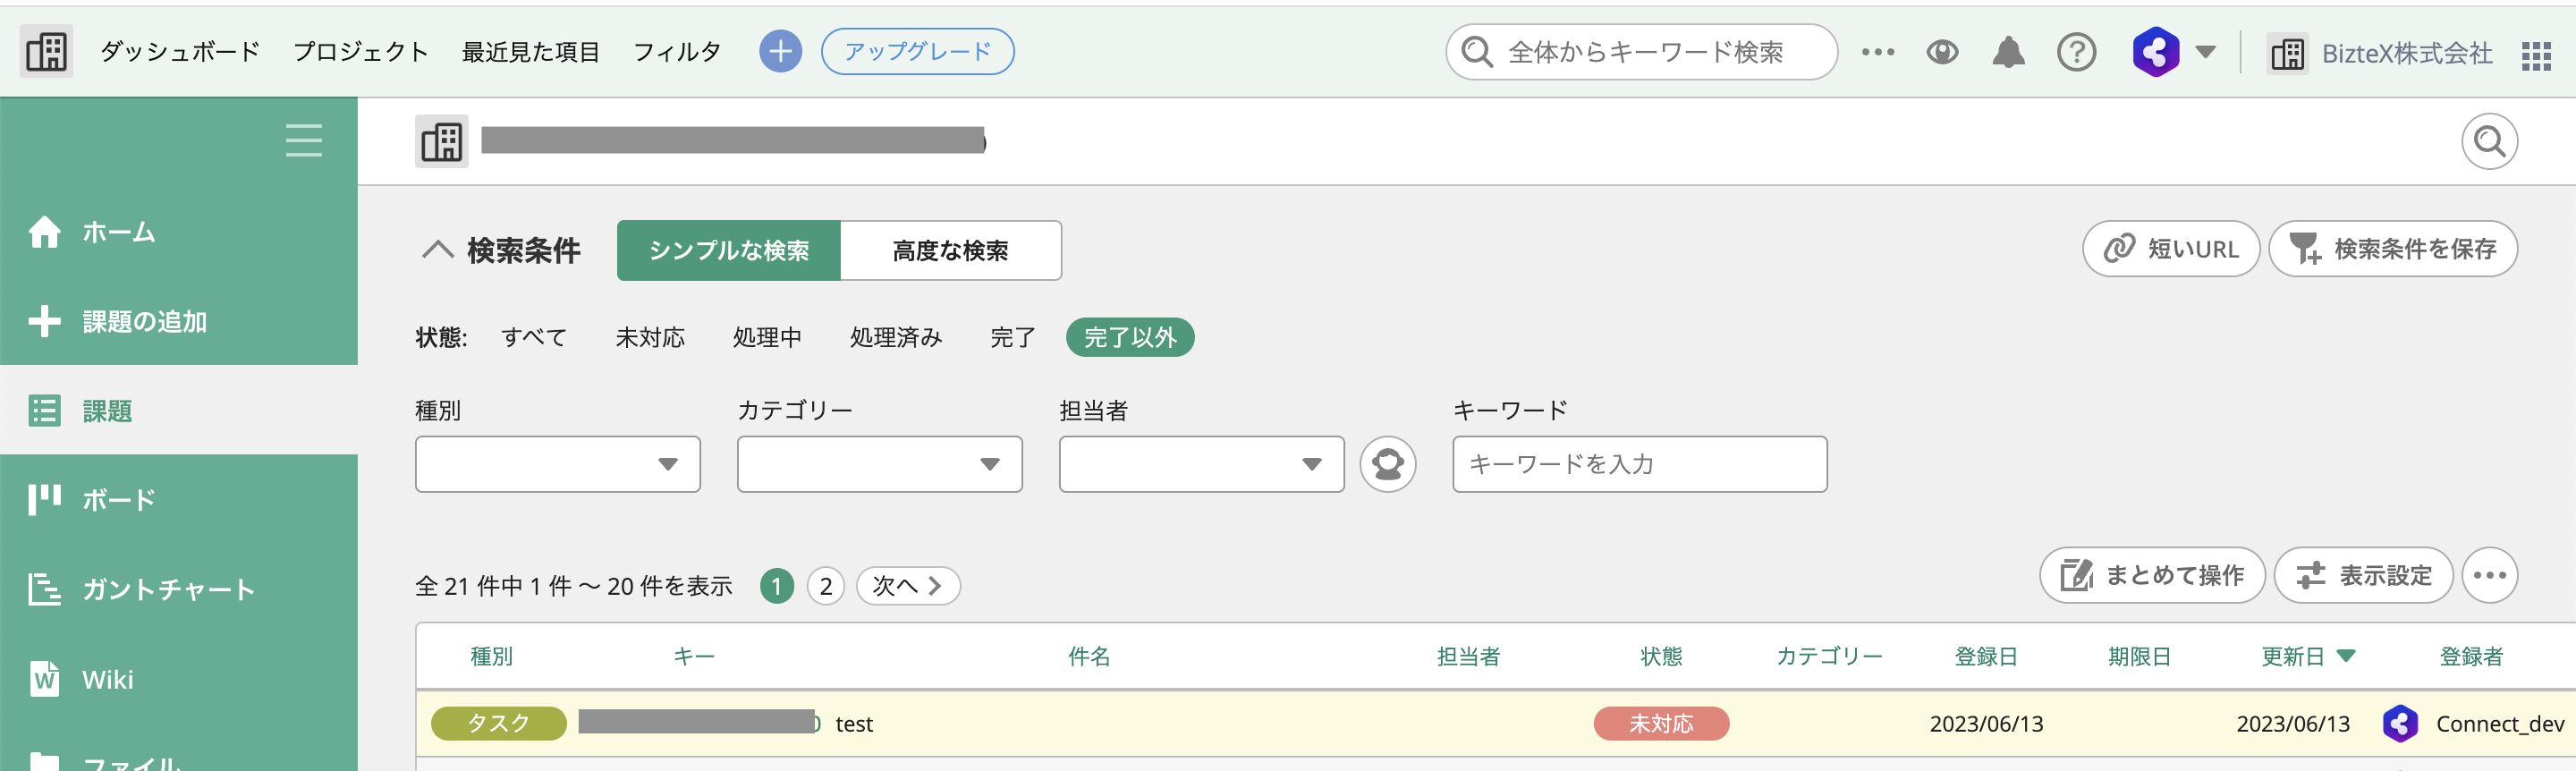Filter status by すべて
This screenshot has width=2576, height=771.
click(534, 337)
